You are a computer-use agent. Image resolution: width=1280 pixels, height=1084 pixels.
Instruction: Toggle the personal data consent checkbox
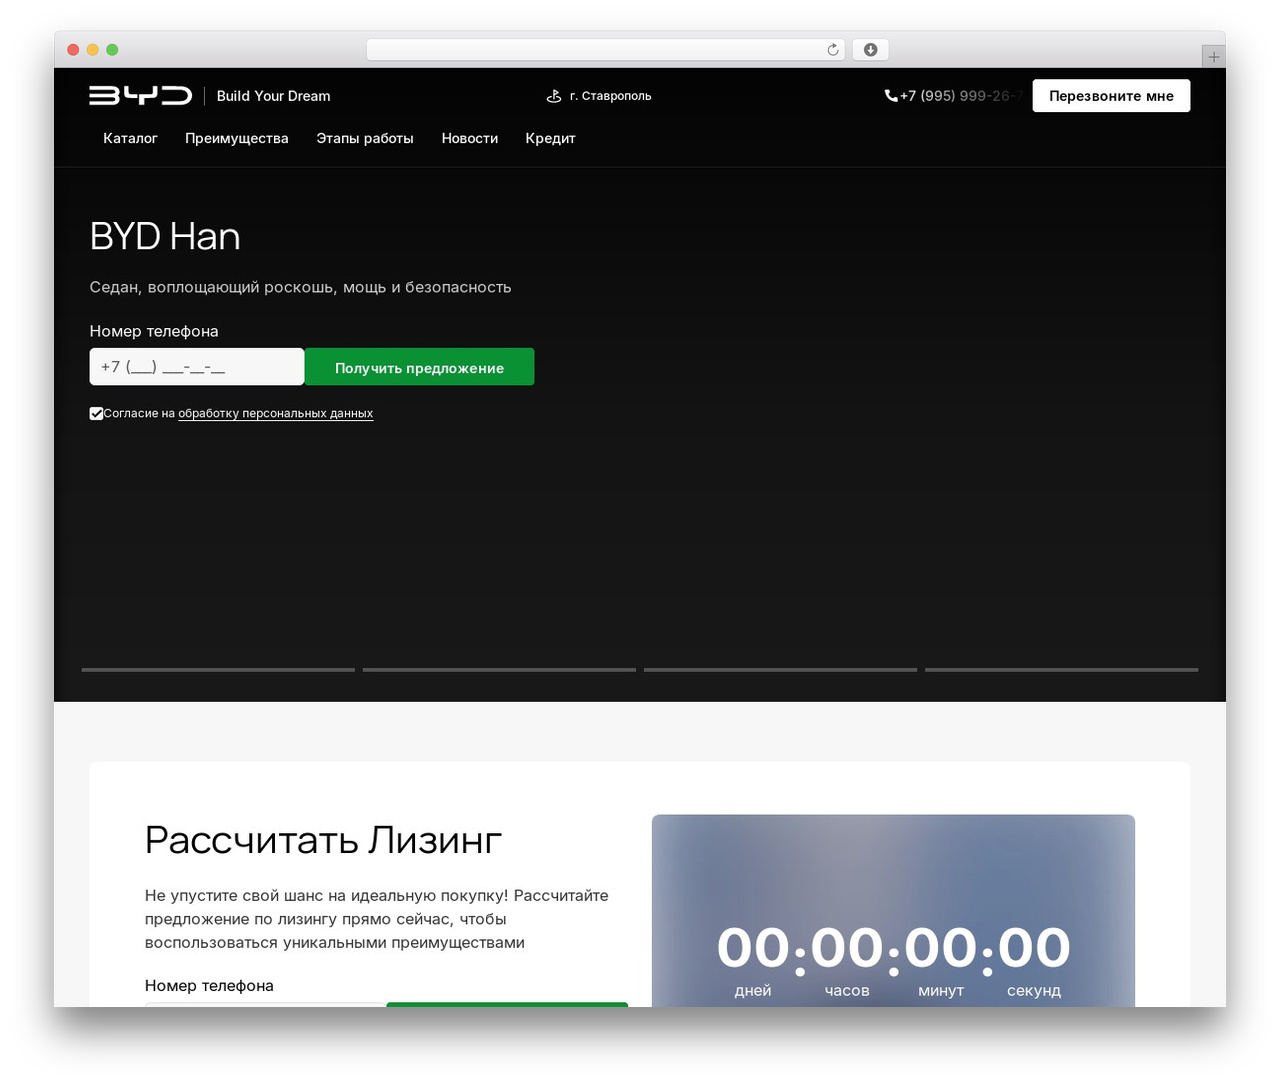click(x=96, y=413)
